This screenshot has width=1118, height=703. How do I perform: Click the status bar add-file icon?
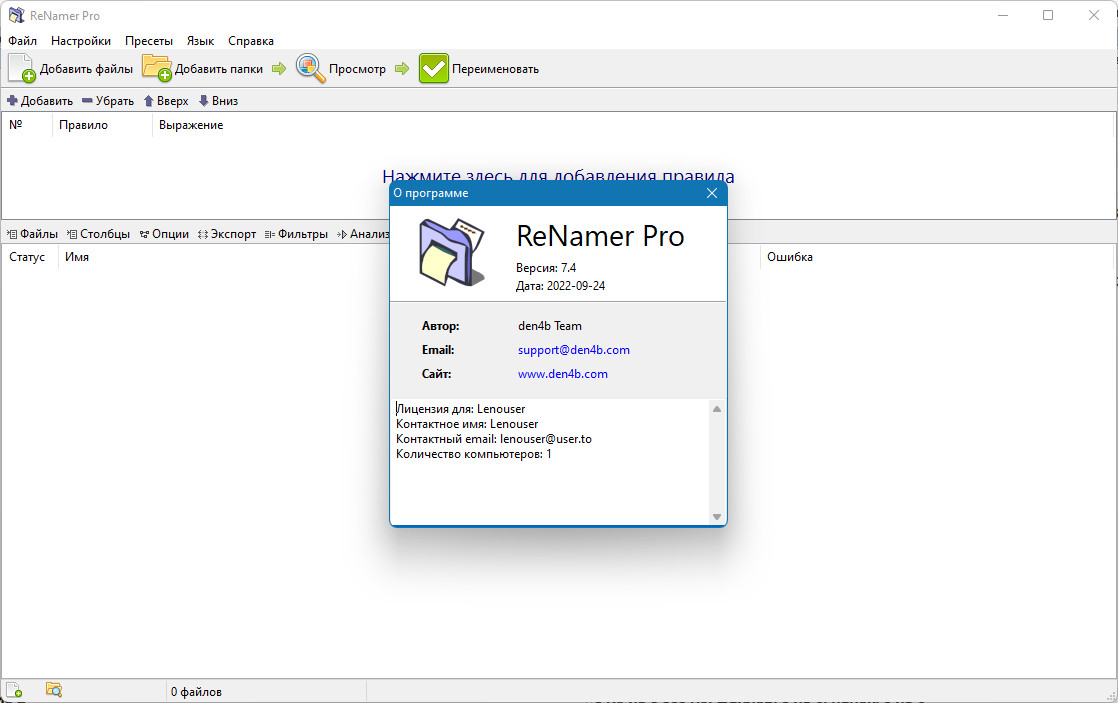pyautogui.click(x=14, y=690)
